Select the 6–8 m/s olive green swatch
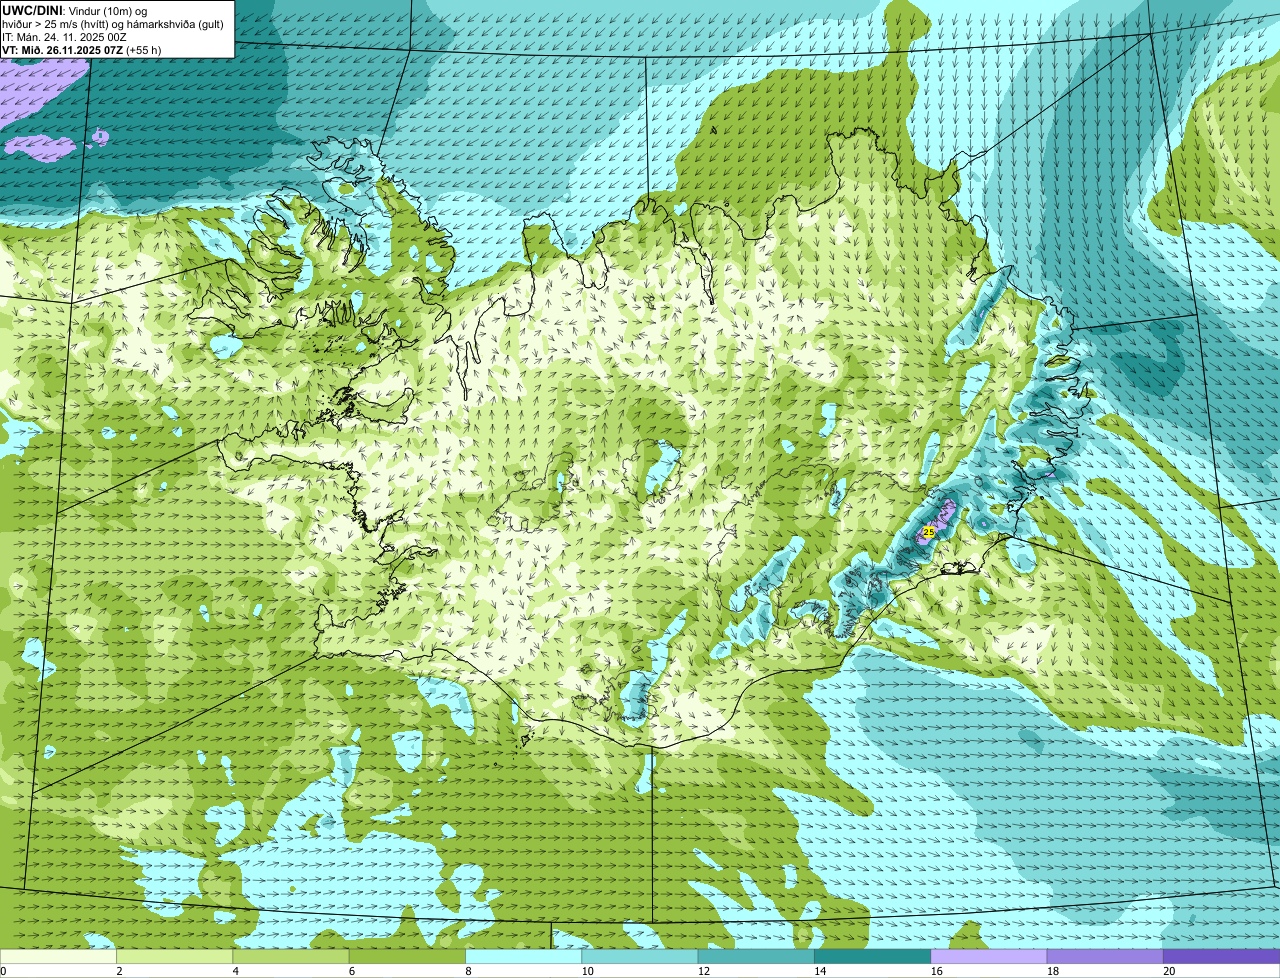The image size is (1280, 978). (408, 956)
